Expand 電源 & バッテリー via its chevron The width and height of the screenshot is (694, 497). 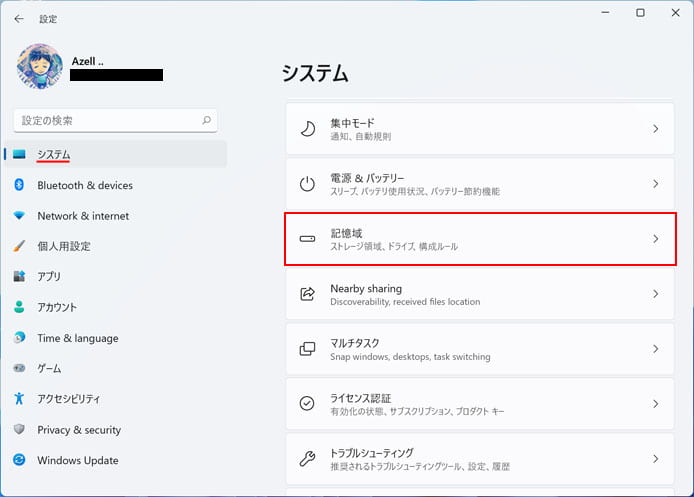coord(655,184)
